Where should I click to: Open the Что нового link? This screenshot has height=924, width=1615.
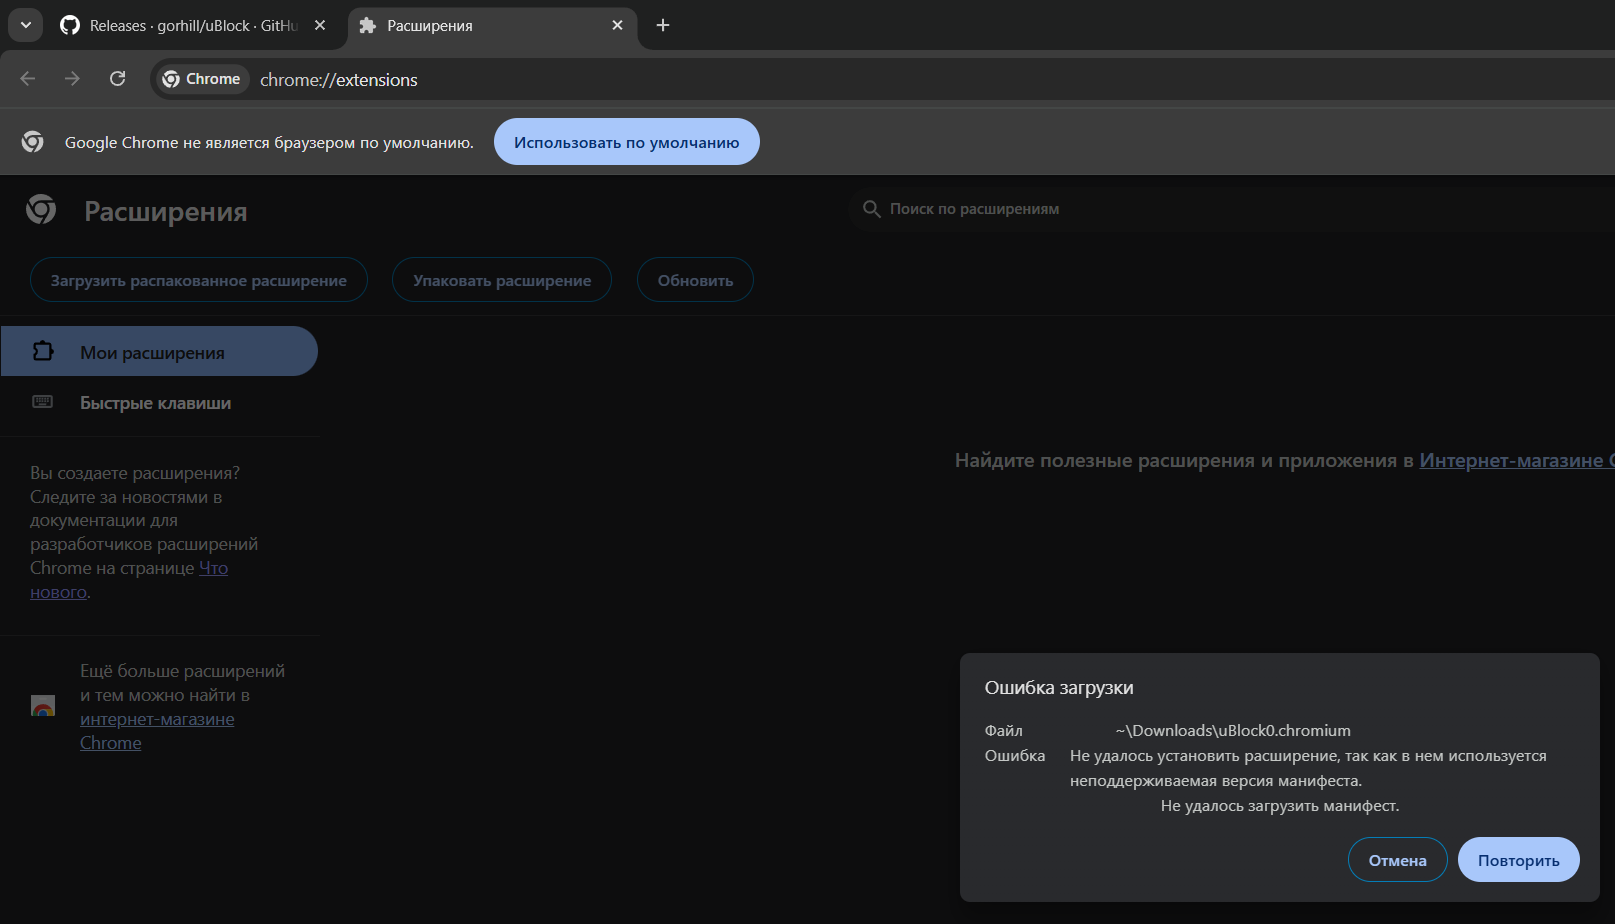pyautogui.click(x=213, y=568)
